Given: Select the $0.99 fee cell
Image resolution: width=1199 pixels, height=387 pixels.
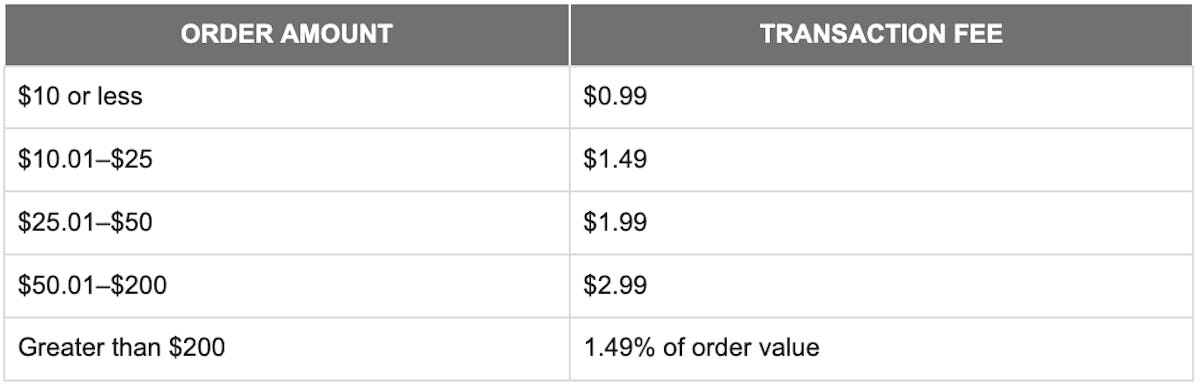Looking at the screenshot, I should coord(882,97).
